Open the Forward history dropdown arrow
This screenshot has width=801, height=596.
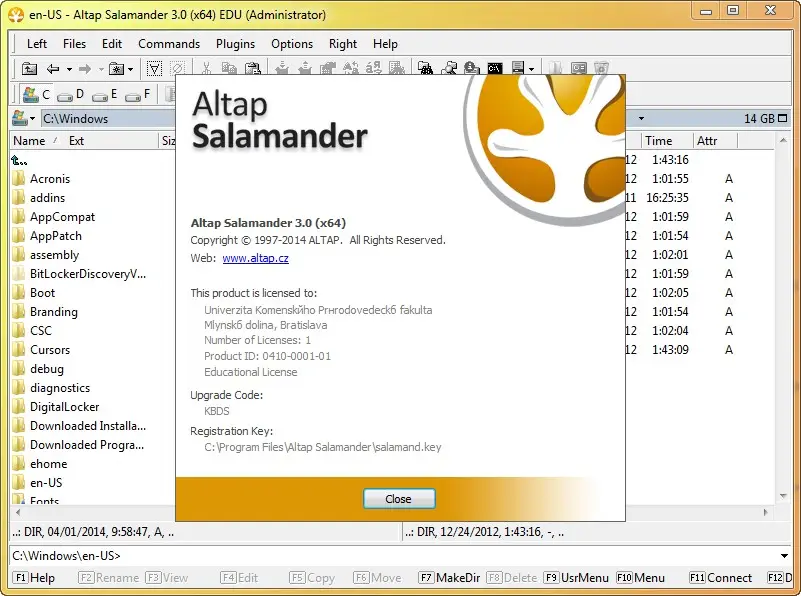click(x=101, y=69)
